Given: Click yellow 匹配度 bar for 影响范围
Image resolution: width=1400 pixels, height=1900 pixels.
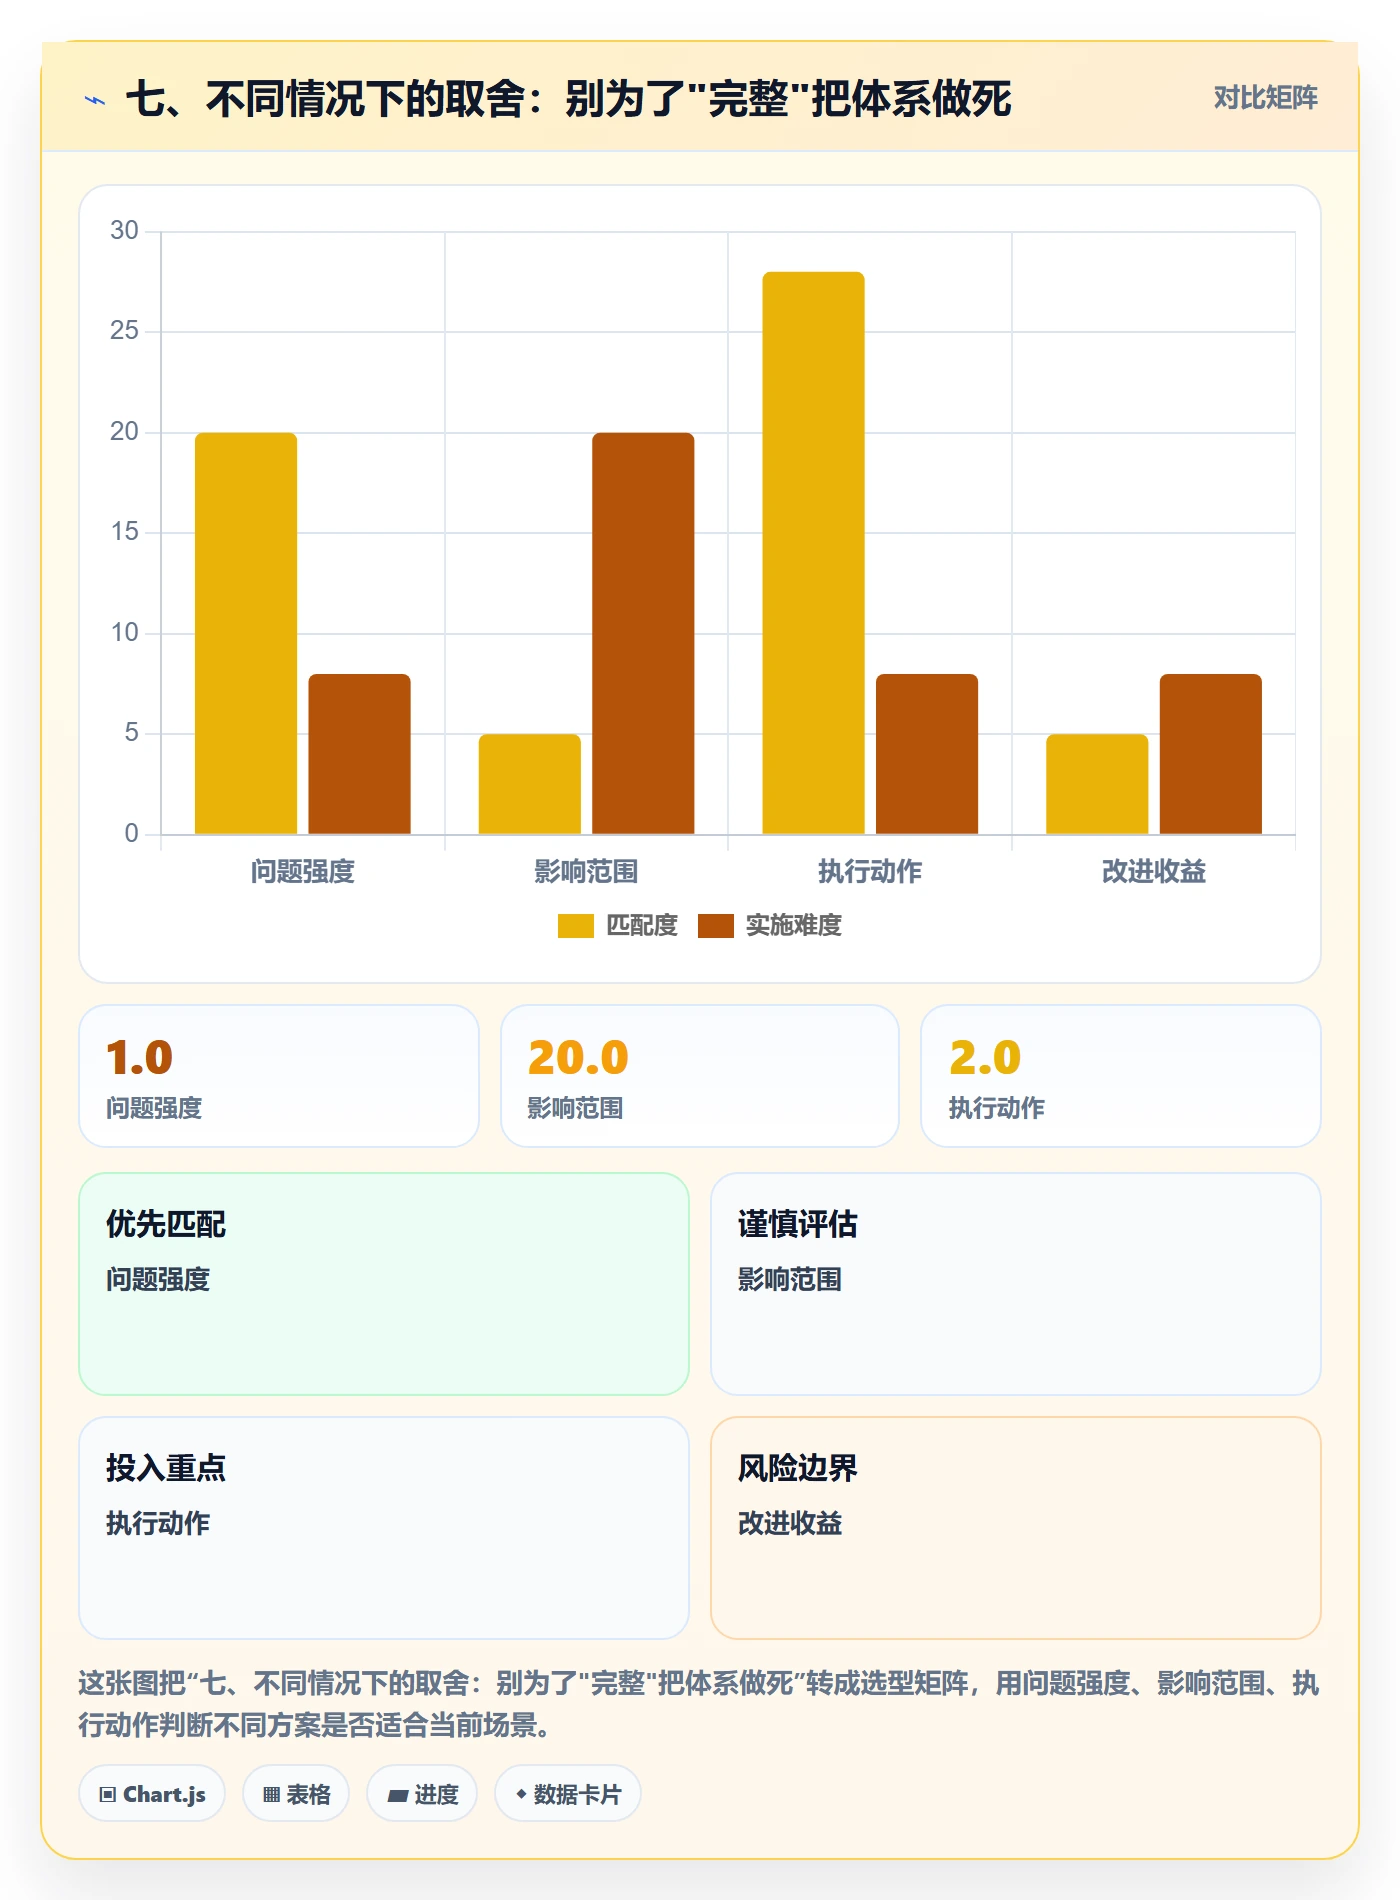Looking at the screenshot, I should coord(530,784).
